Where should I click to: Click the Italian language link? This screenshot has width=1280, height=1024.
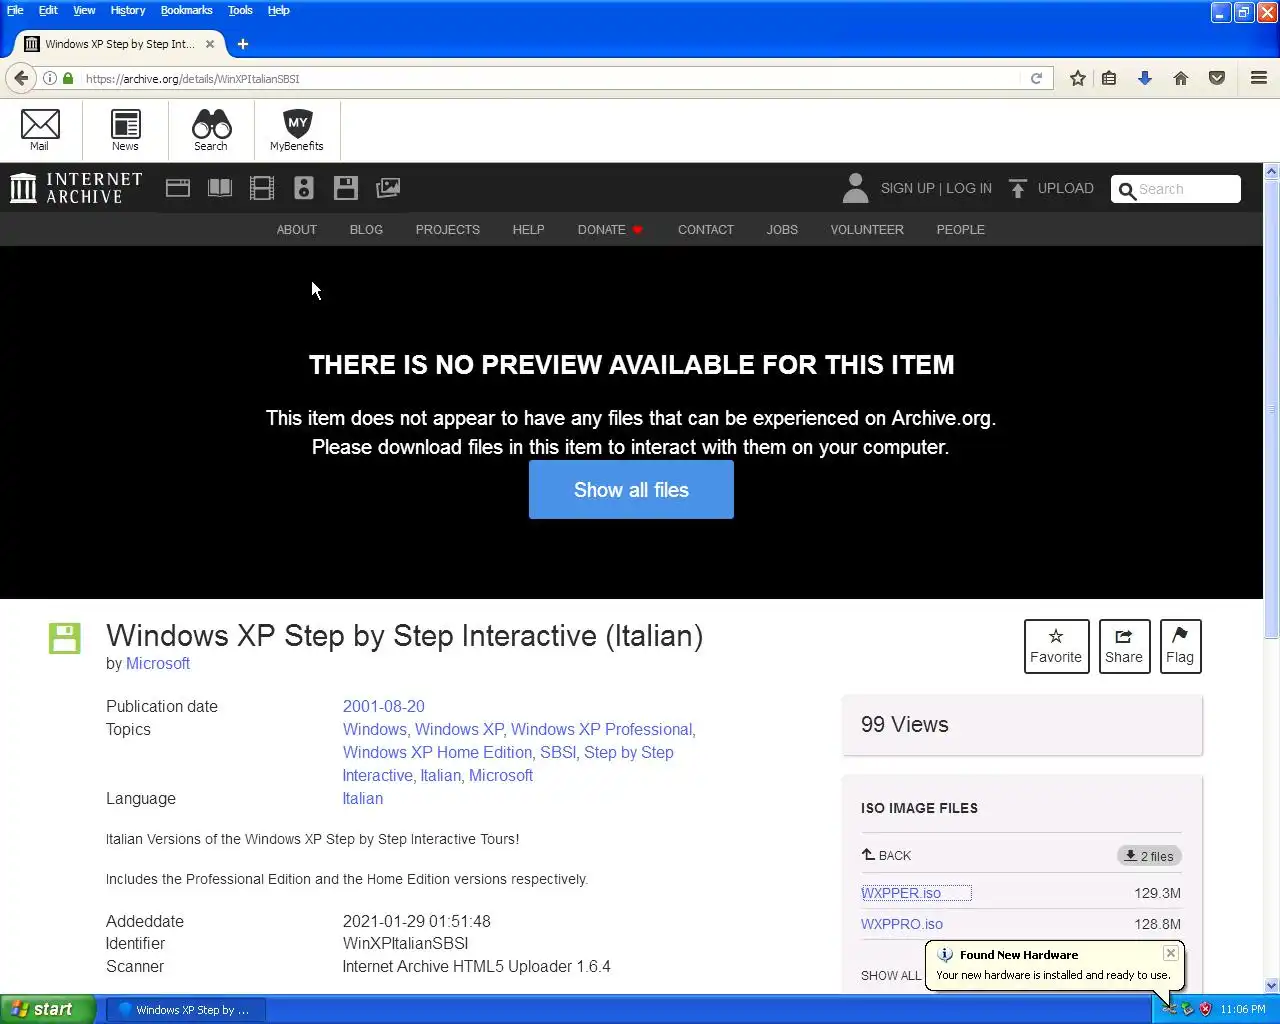363,799
